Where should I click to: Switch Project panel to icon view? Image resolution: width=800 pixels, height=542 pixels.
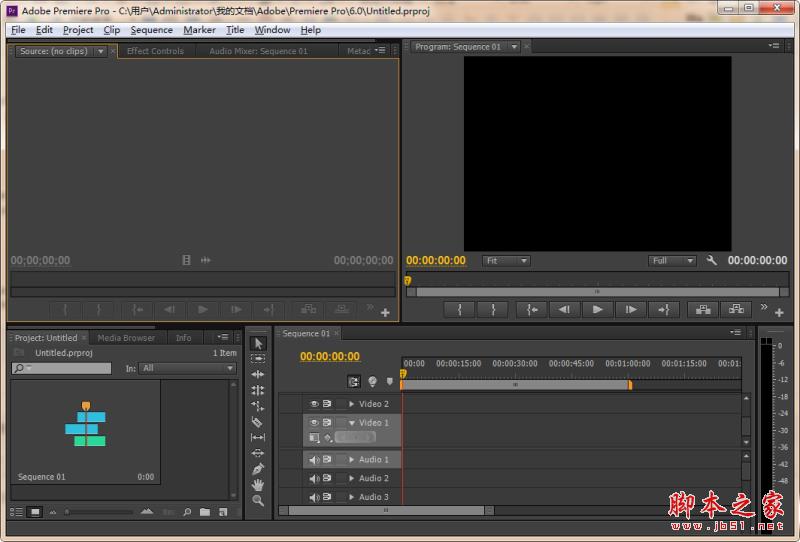click(35, 512)
